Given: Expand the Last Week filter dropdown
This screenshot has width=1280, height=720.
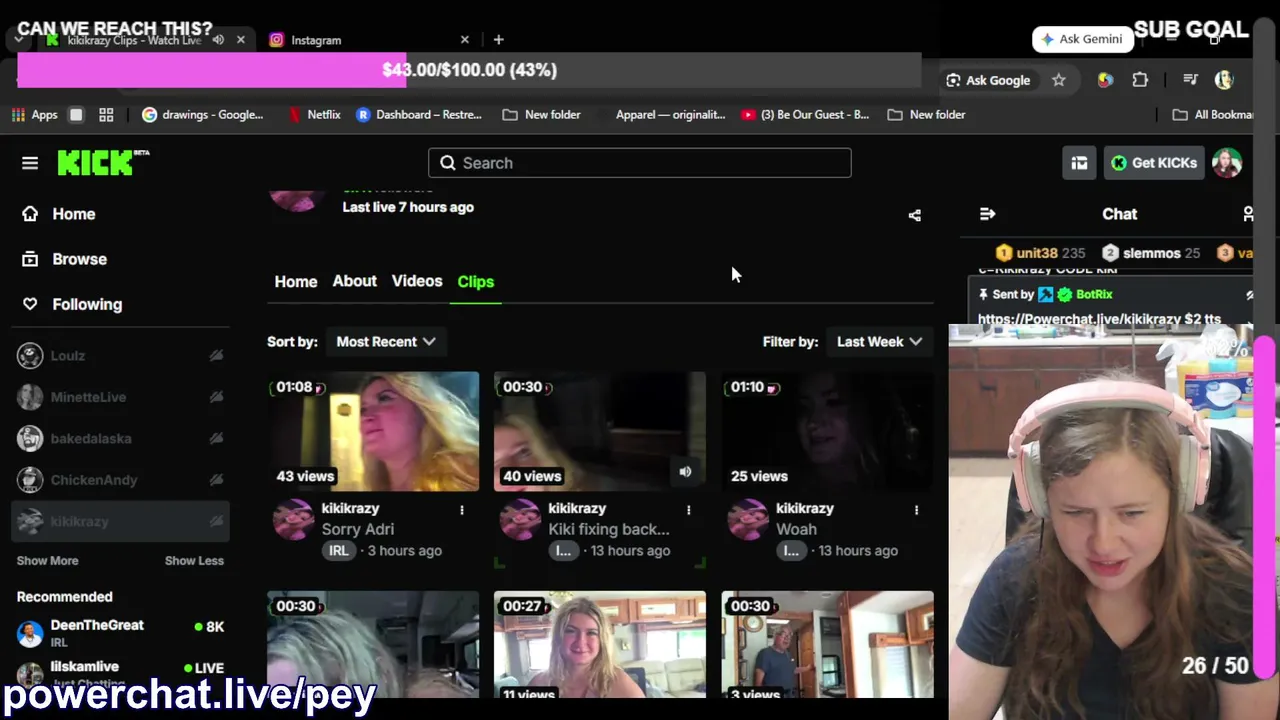Looking at the screenshot, I should pyautogui.click(x=879, y=342).
